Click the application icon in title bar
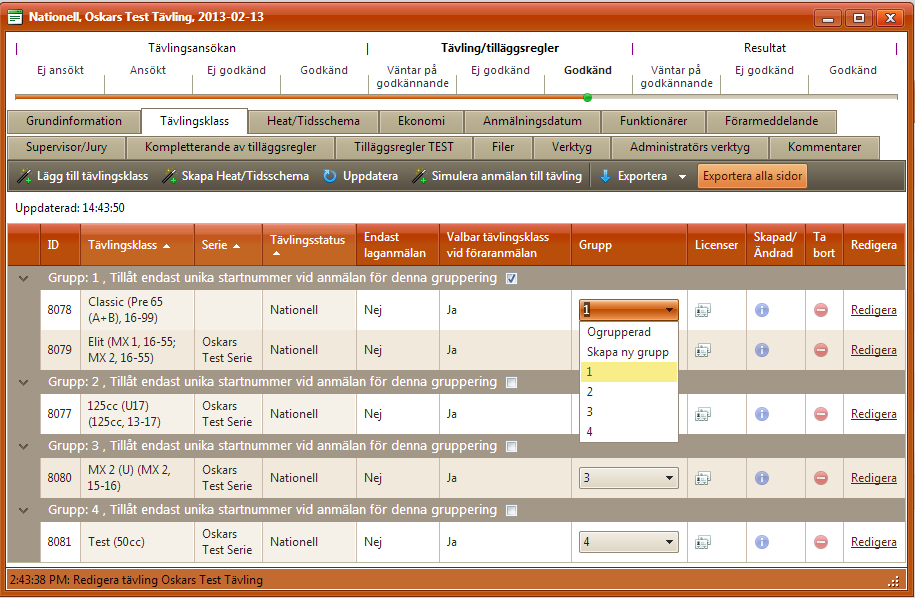The height and width of the screenshot is (598, 915). tap(15, 17)
